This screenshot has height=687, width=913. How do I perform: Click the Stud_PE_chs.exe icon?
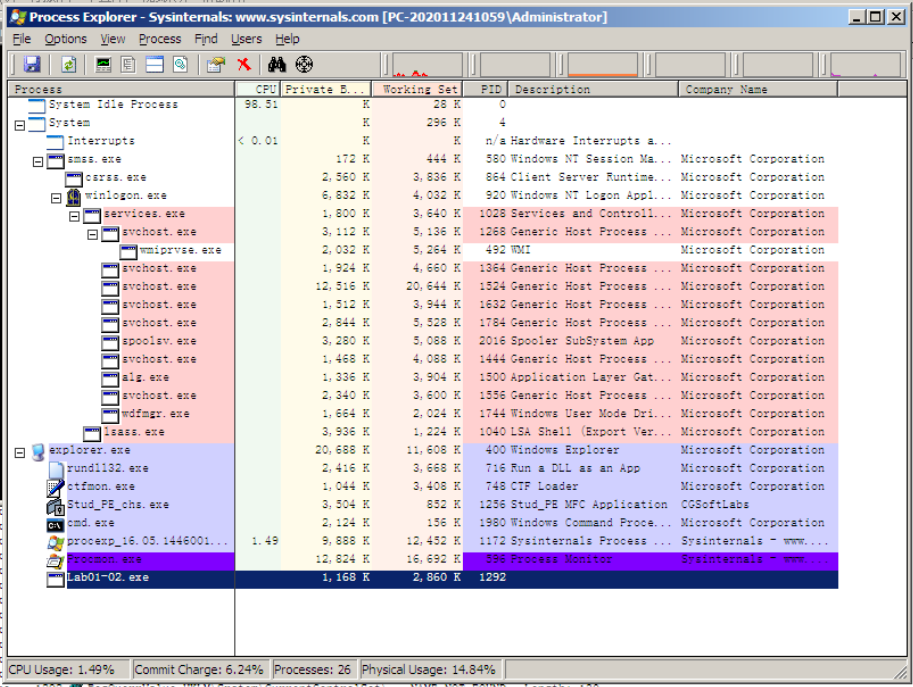point(55,506)
